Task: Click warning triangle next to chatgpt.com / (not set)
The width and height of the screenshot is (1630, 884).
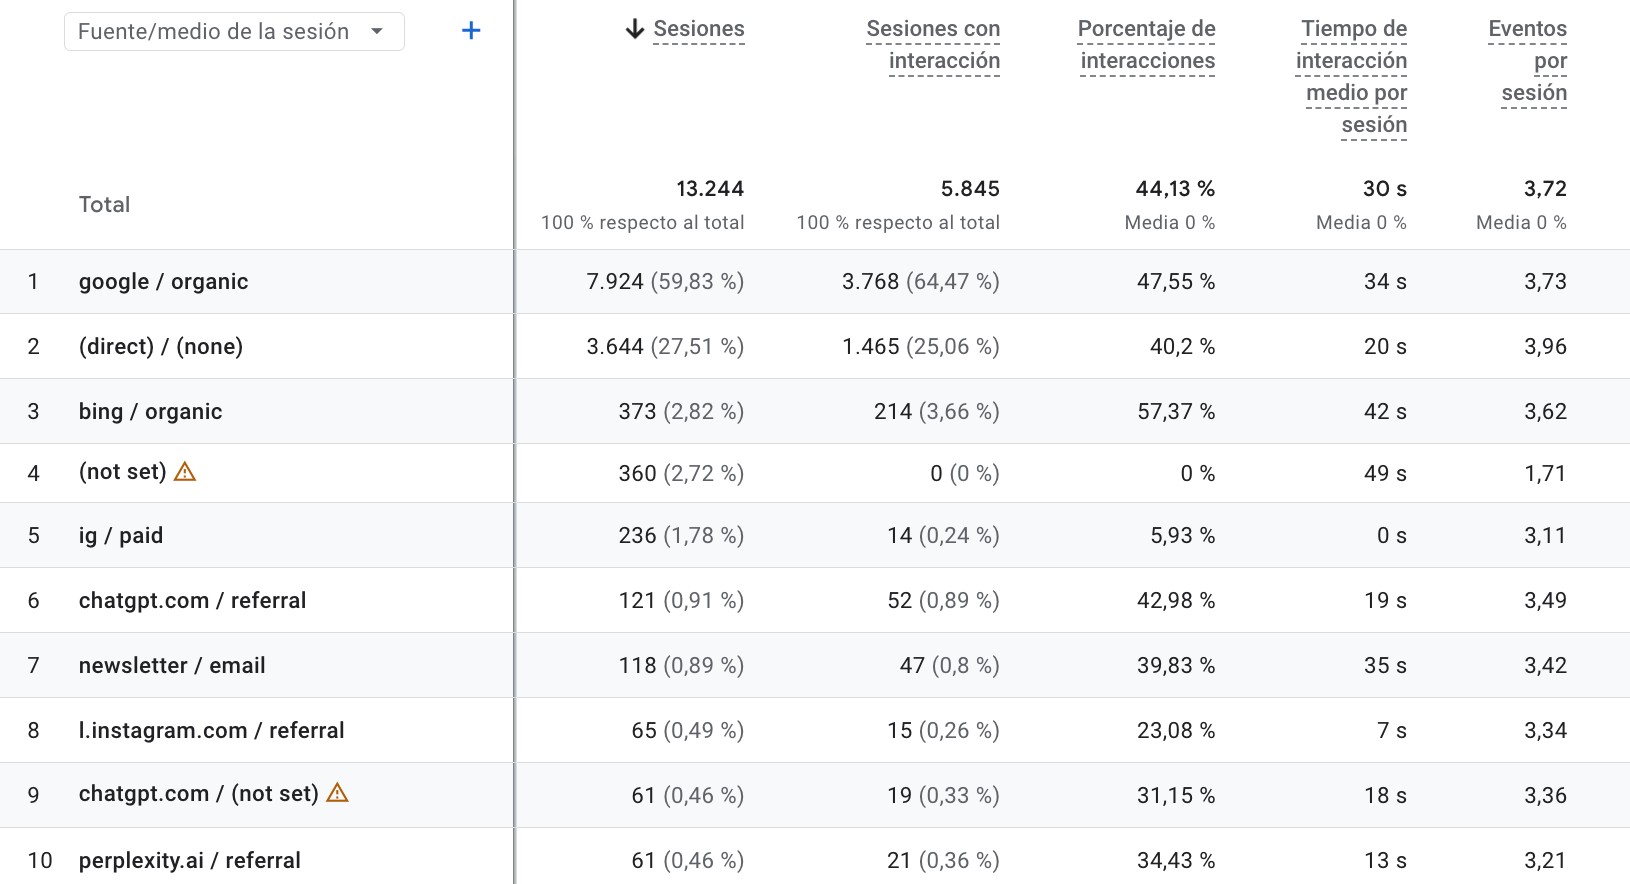Action: coord(338,793)
